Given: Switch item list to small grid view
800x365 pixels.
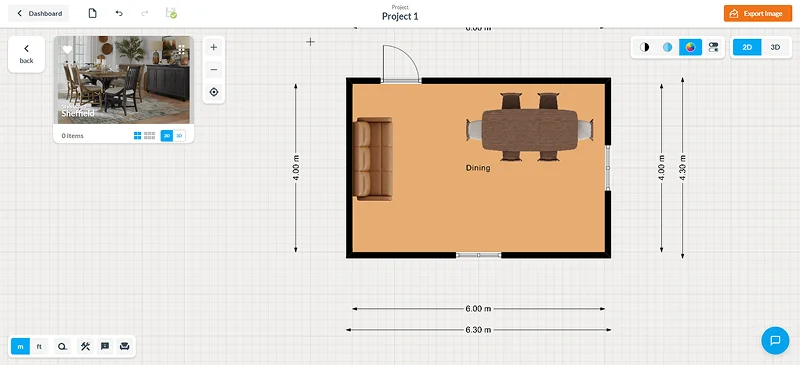Looking at the screenshot, I should coord(149,136).
